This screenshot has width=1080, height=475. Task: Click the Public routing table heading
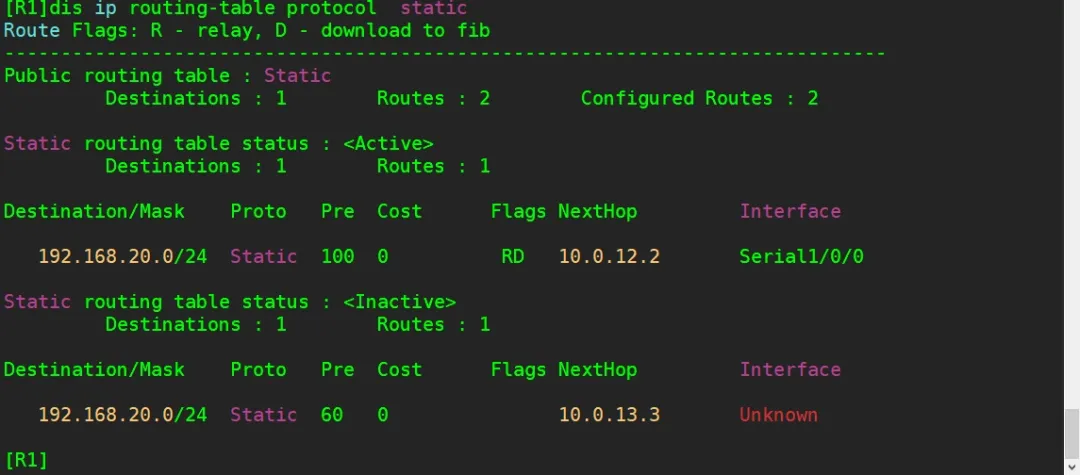(167, 75)
